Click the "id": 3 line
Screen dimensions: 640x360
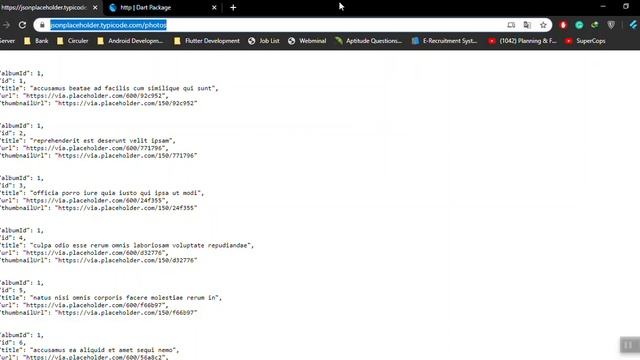click(13, 185)
